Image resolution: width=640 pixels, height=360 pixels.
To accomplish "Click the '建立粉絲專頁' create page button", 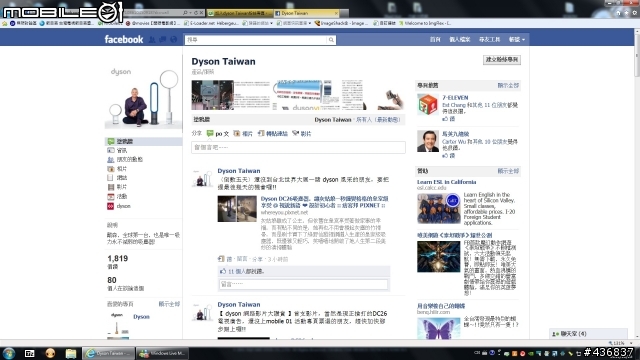I will [502, 60].
